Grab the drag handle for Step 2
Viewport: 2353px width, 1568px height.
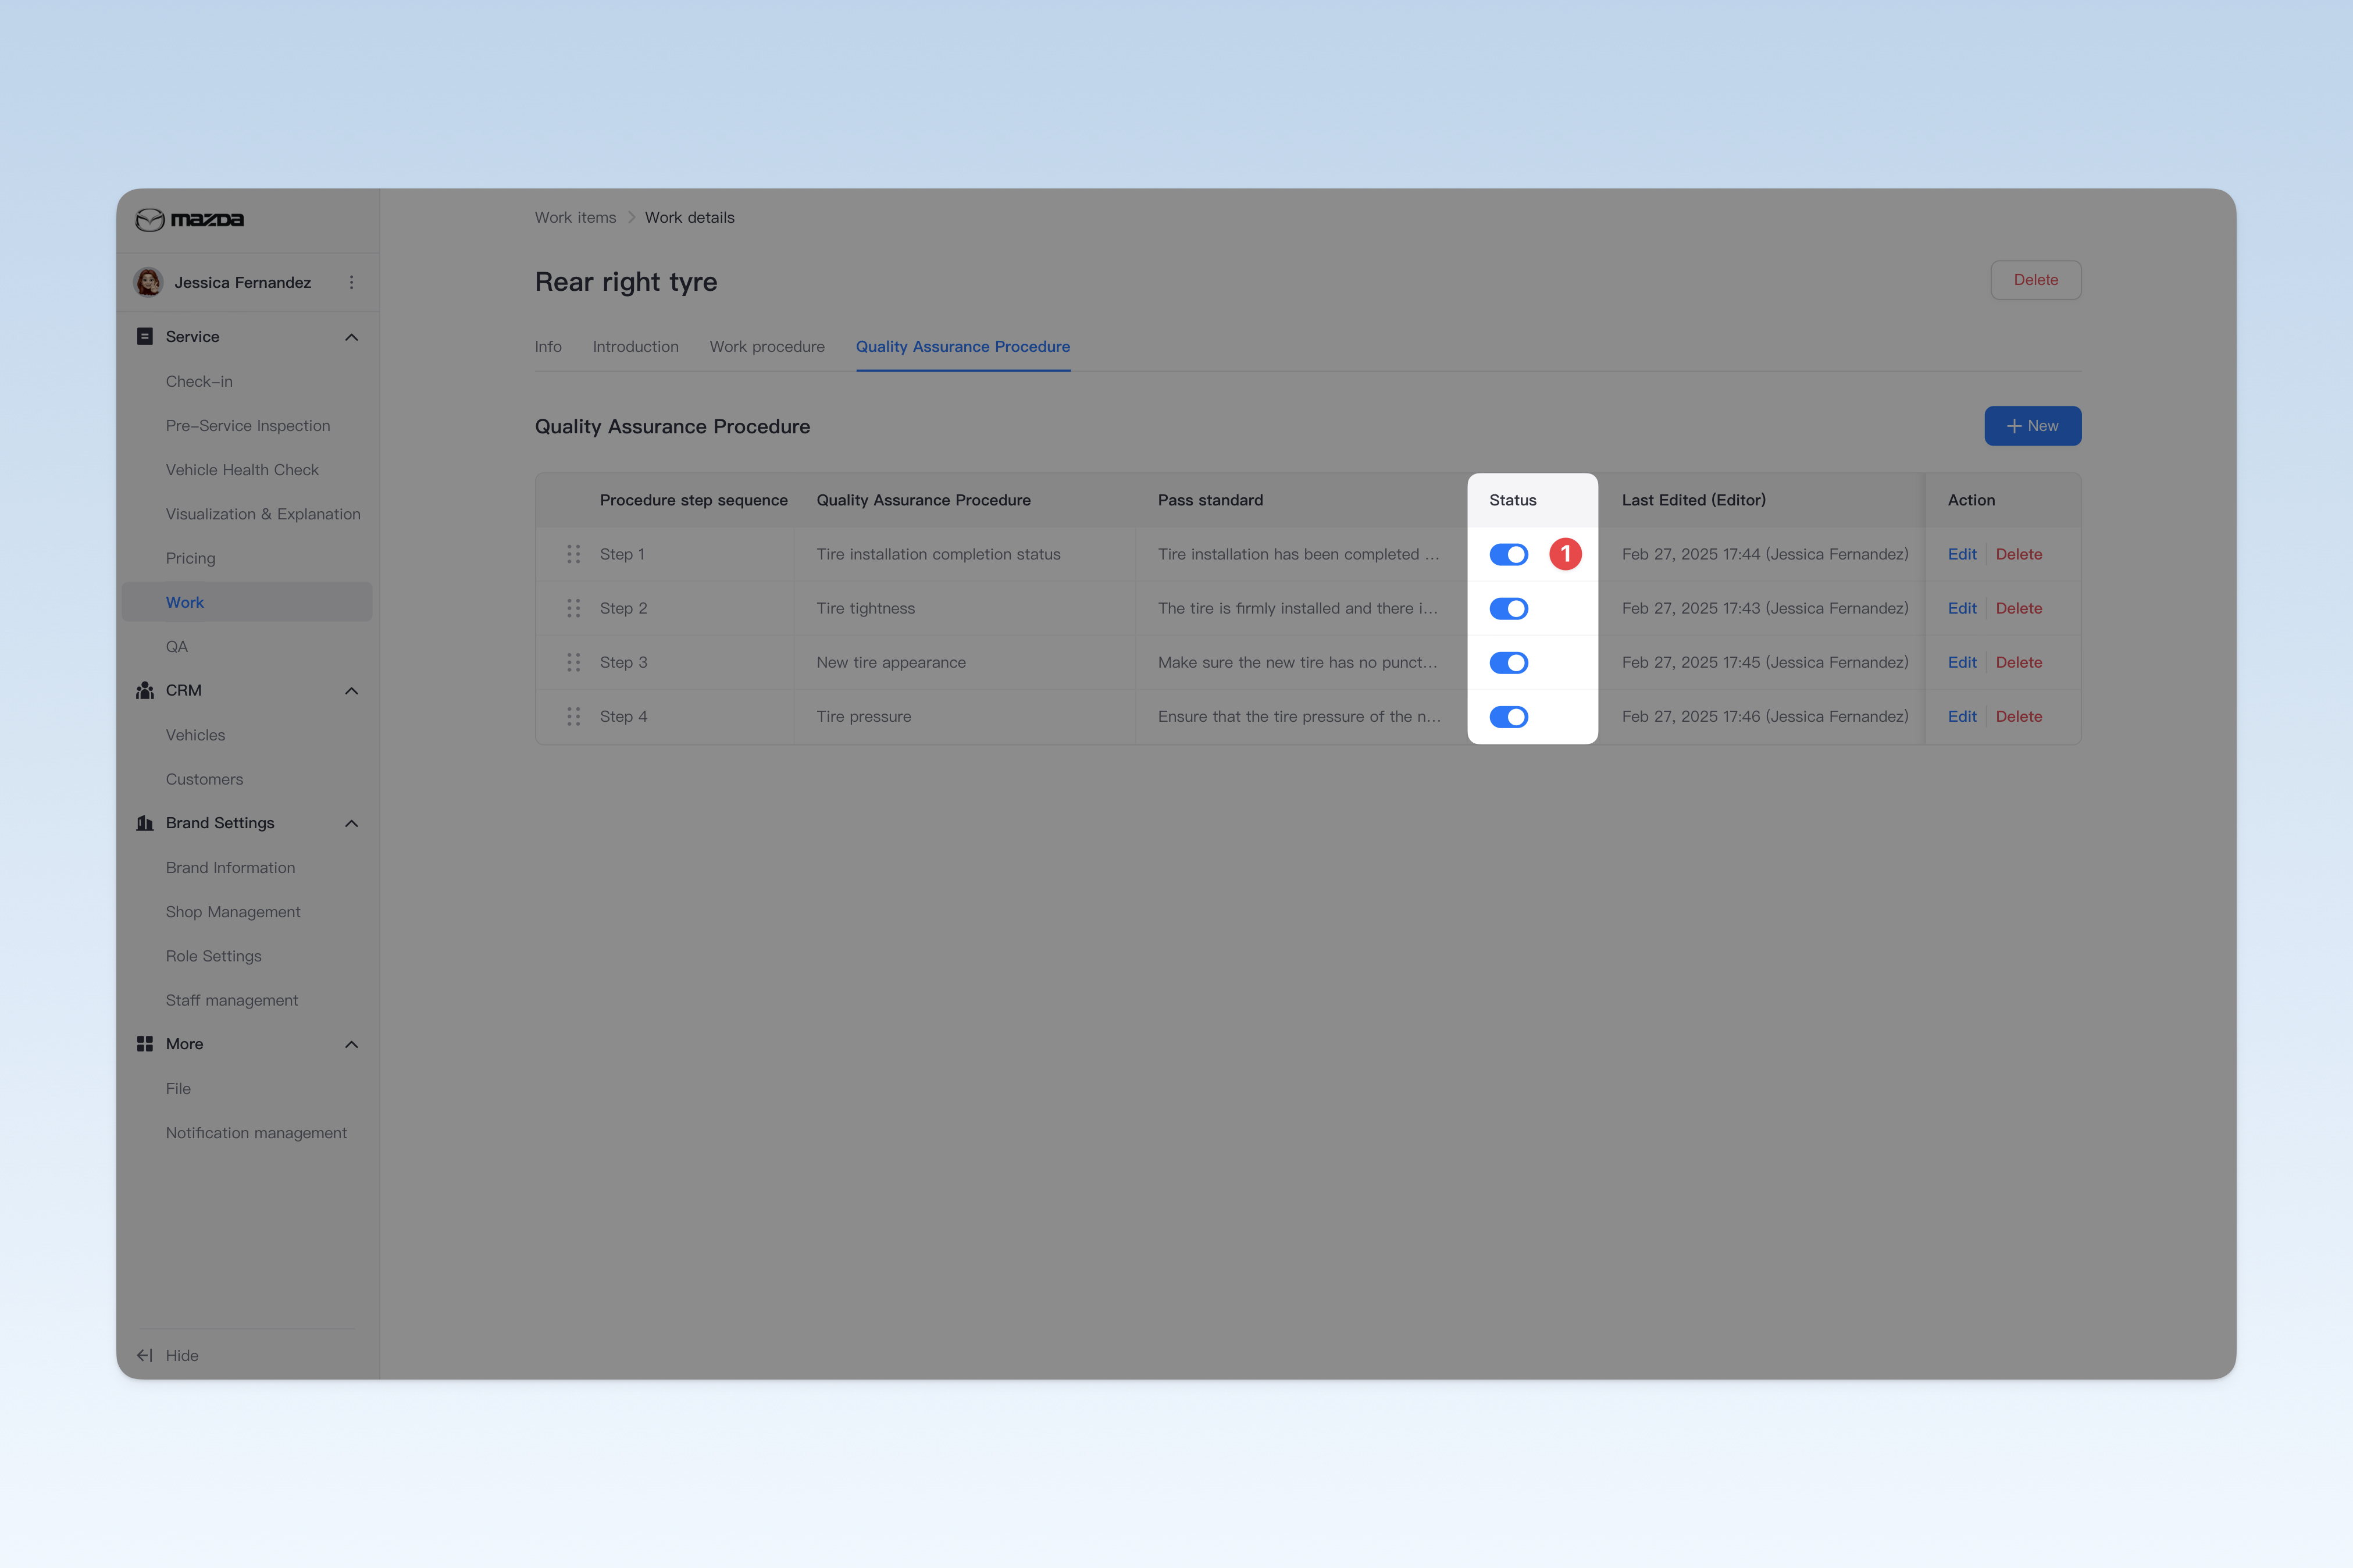574,608
